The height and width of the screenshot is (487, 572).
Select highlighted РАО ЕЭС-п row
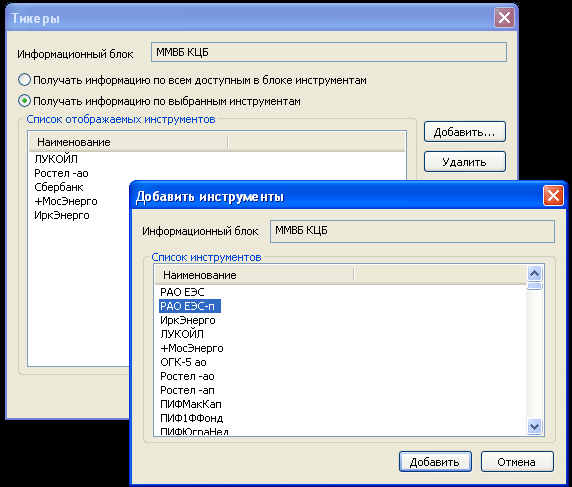pos(190,306)
